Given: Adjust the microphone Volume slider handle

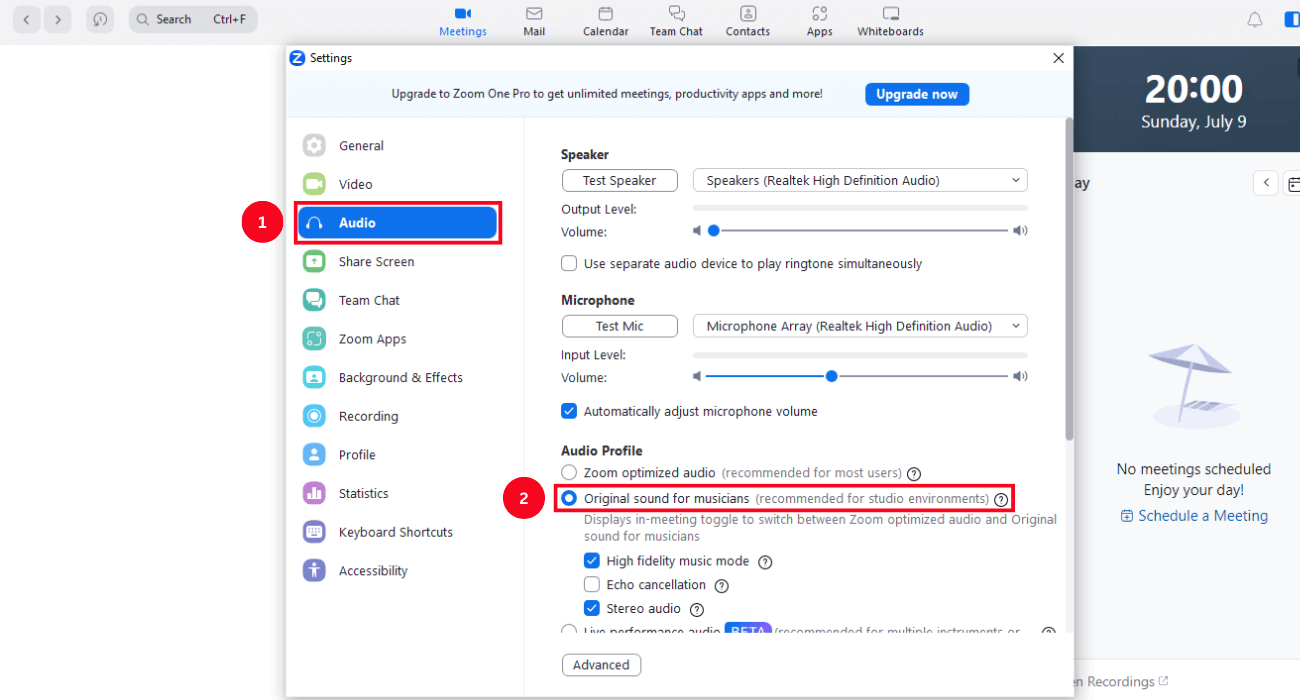Looking at the screenshot, I should (831, 376).
